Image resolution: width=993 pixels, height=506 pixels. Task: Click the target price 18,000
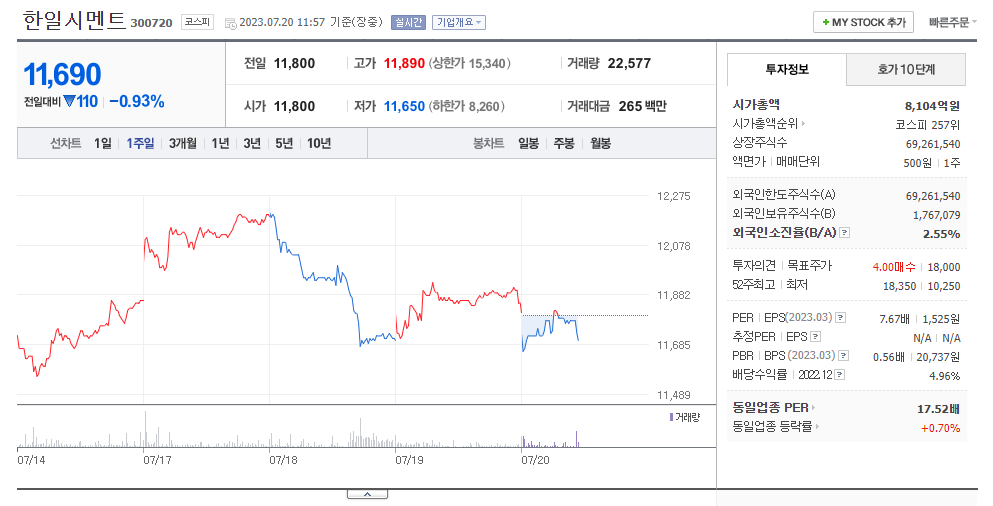pos(944,267)
